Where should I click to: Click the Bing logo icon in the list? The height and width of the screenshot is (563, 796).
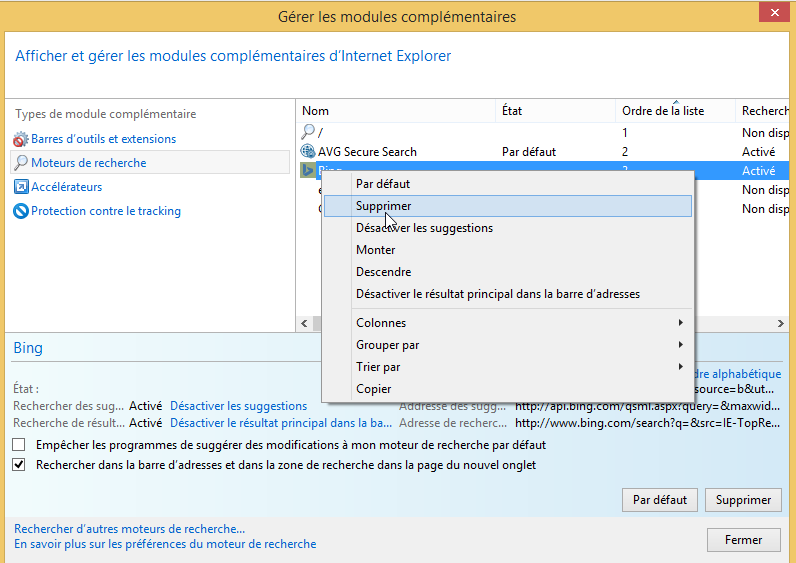pyautogui.click(x=308, y=170)
